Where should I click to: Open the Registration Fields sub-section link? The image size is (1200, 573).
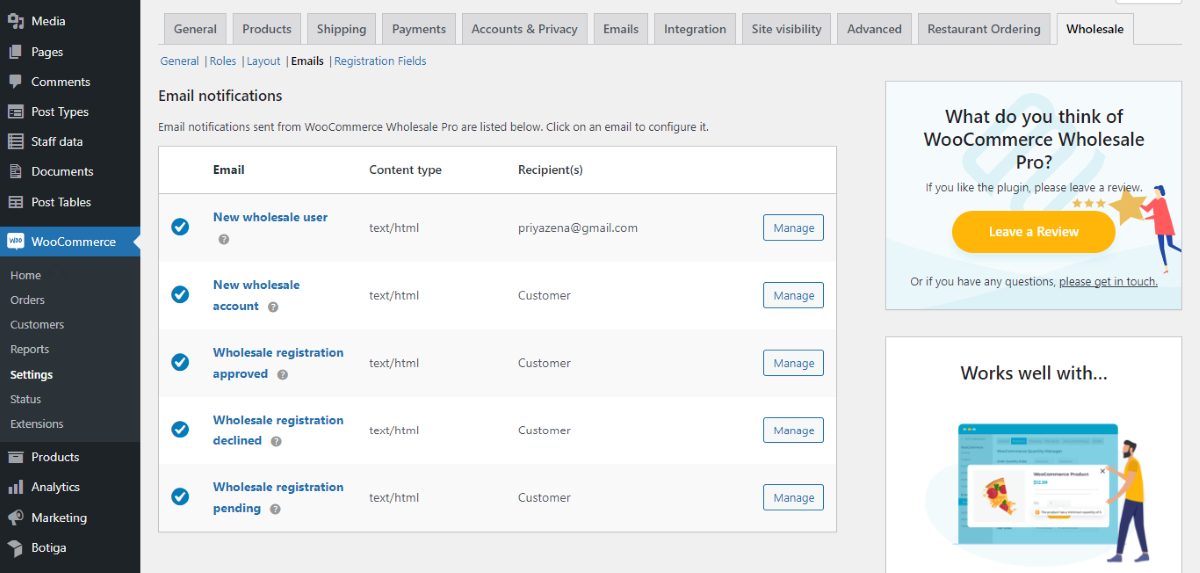380,61
